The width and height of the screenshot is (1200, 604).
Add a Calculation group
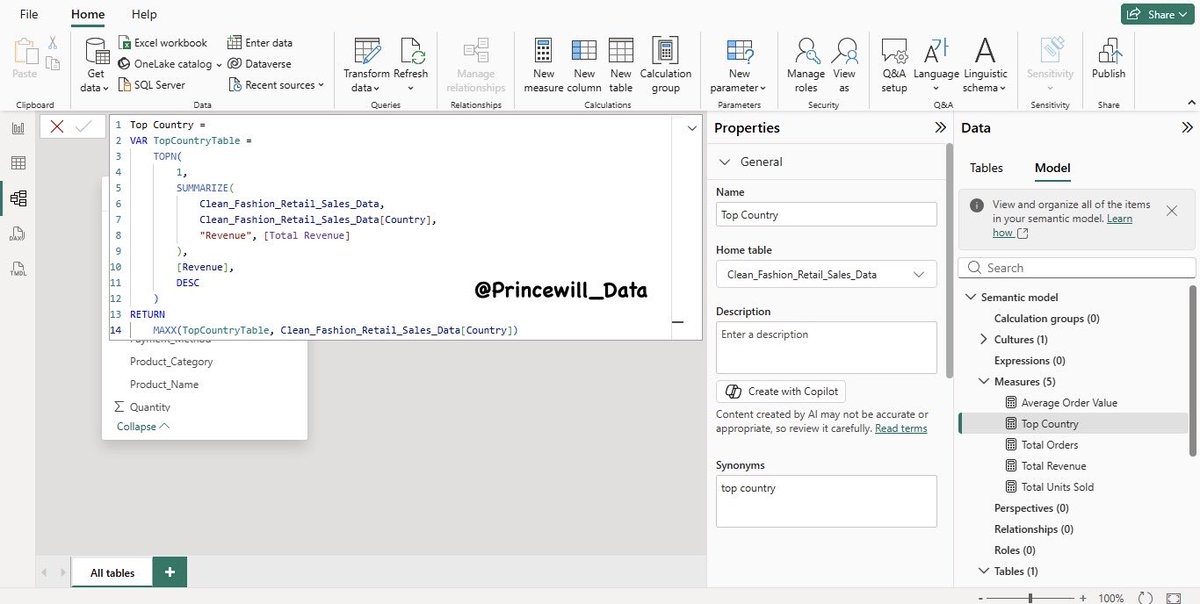point(665,65)
